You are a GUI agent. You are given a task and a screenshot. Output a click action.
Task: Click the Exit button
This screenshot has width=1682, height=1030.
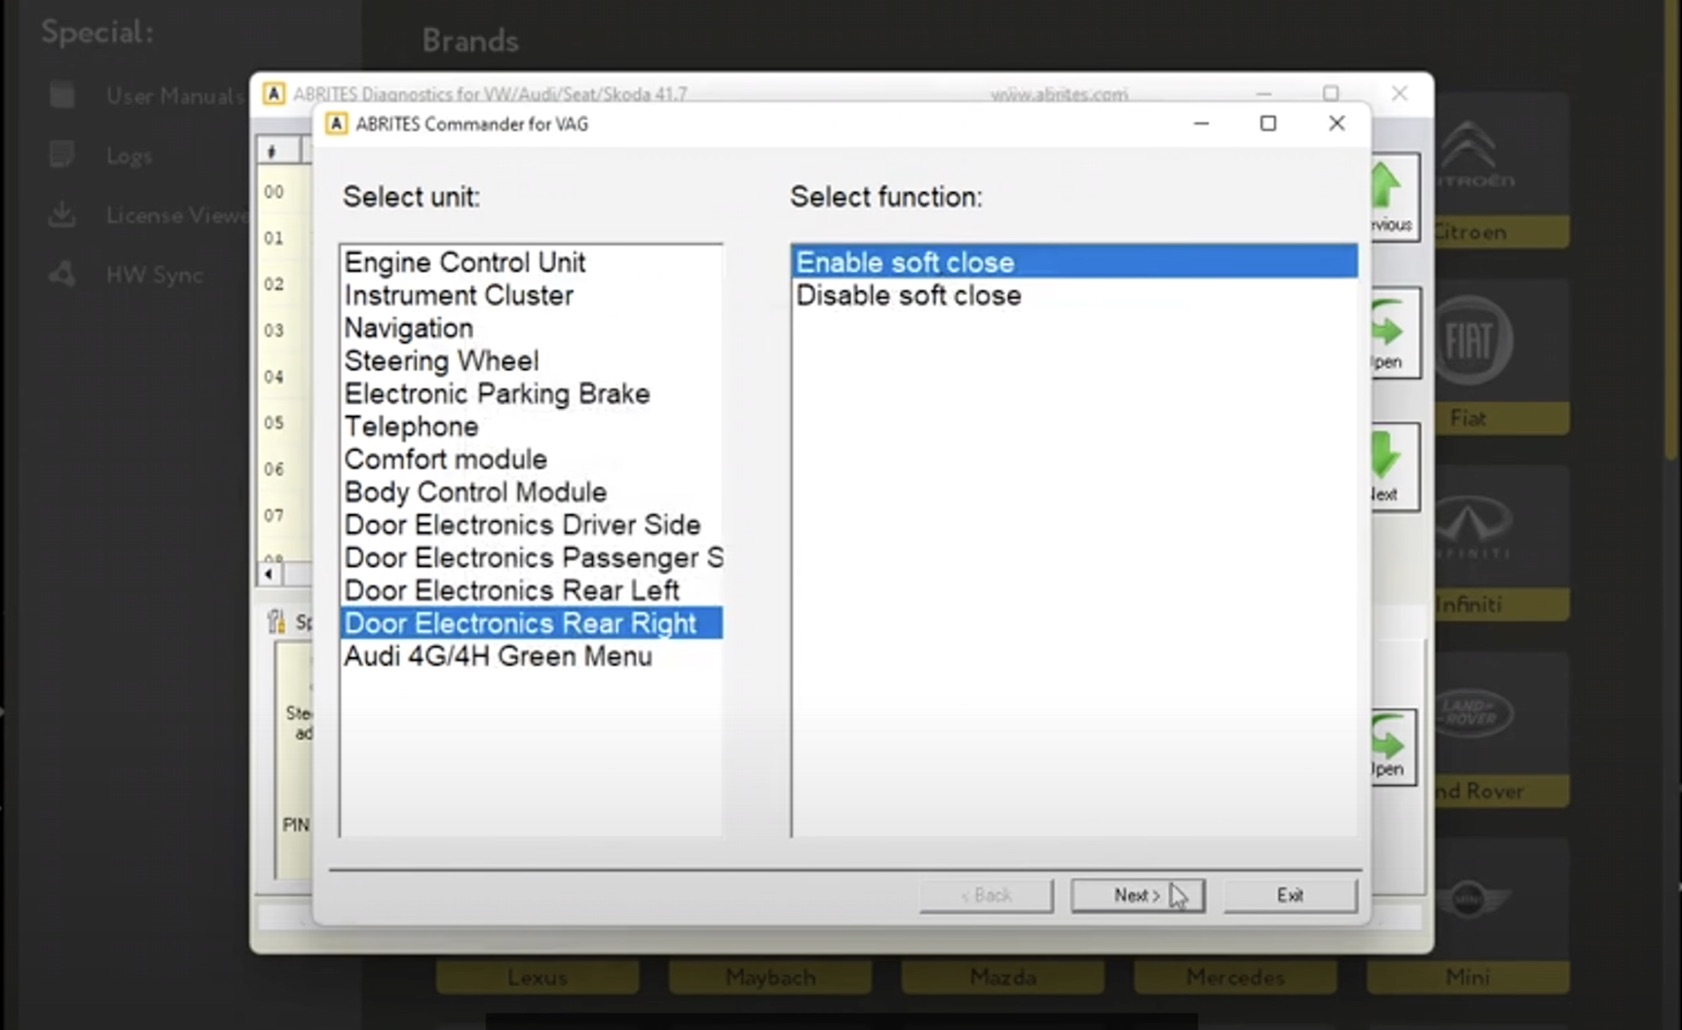(x=1290, y=895)
